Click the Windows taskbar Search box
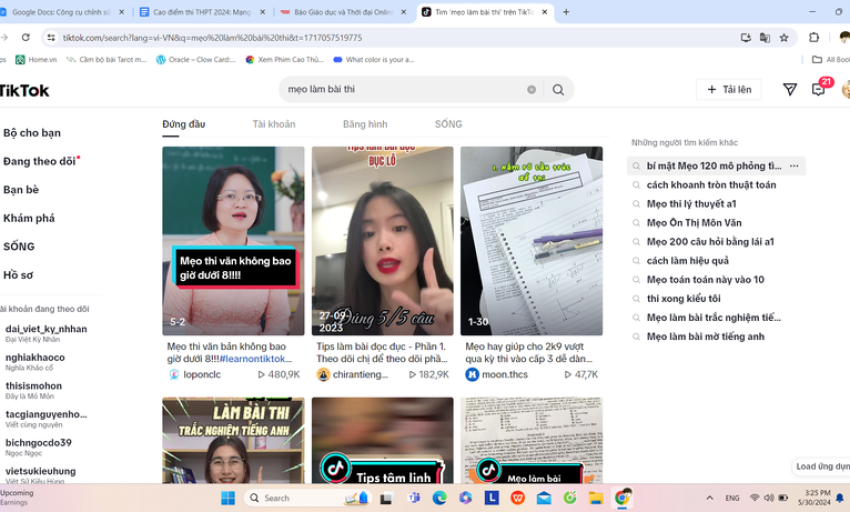Viewport: 850px width, 512px height. coord(307,498)
